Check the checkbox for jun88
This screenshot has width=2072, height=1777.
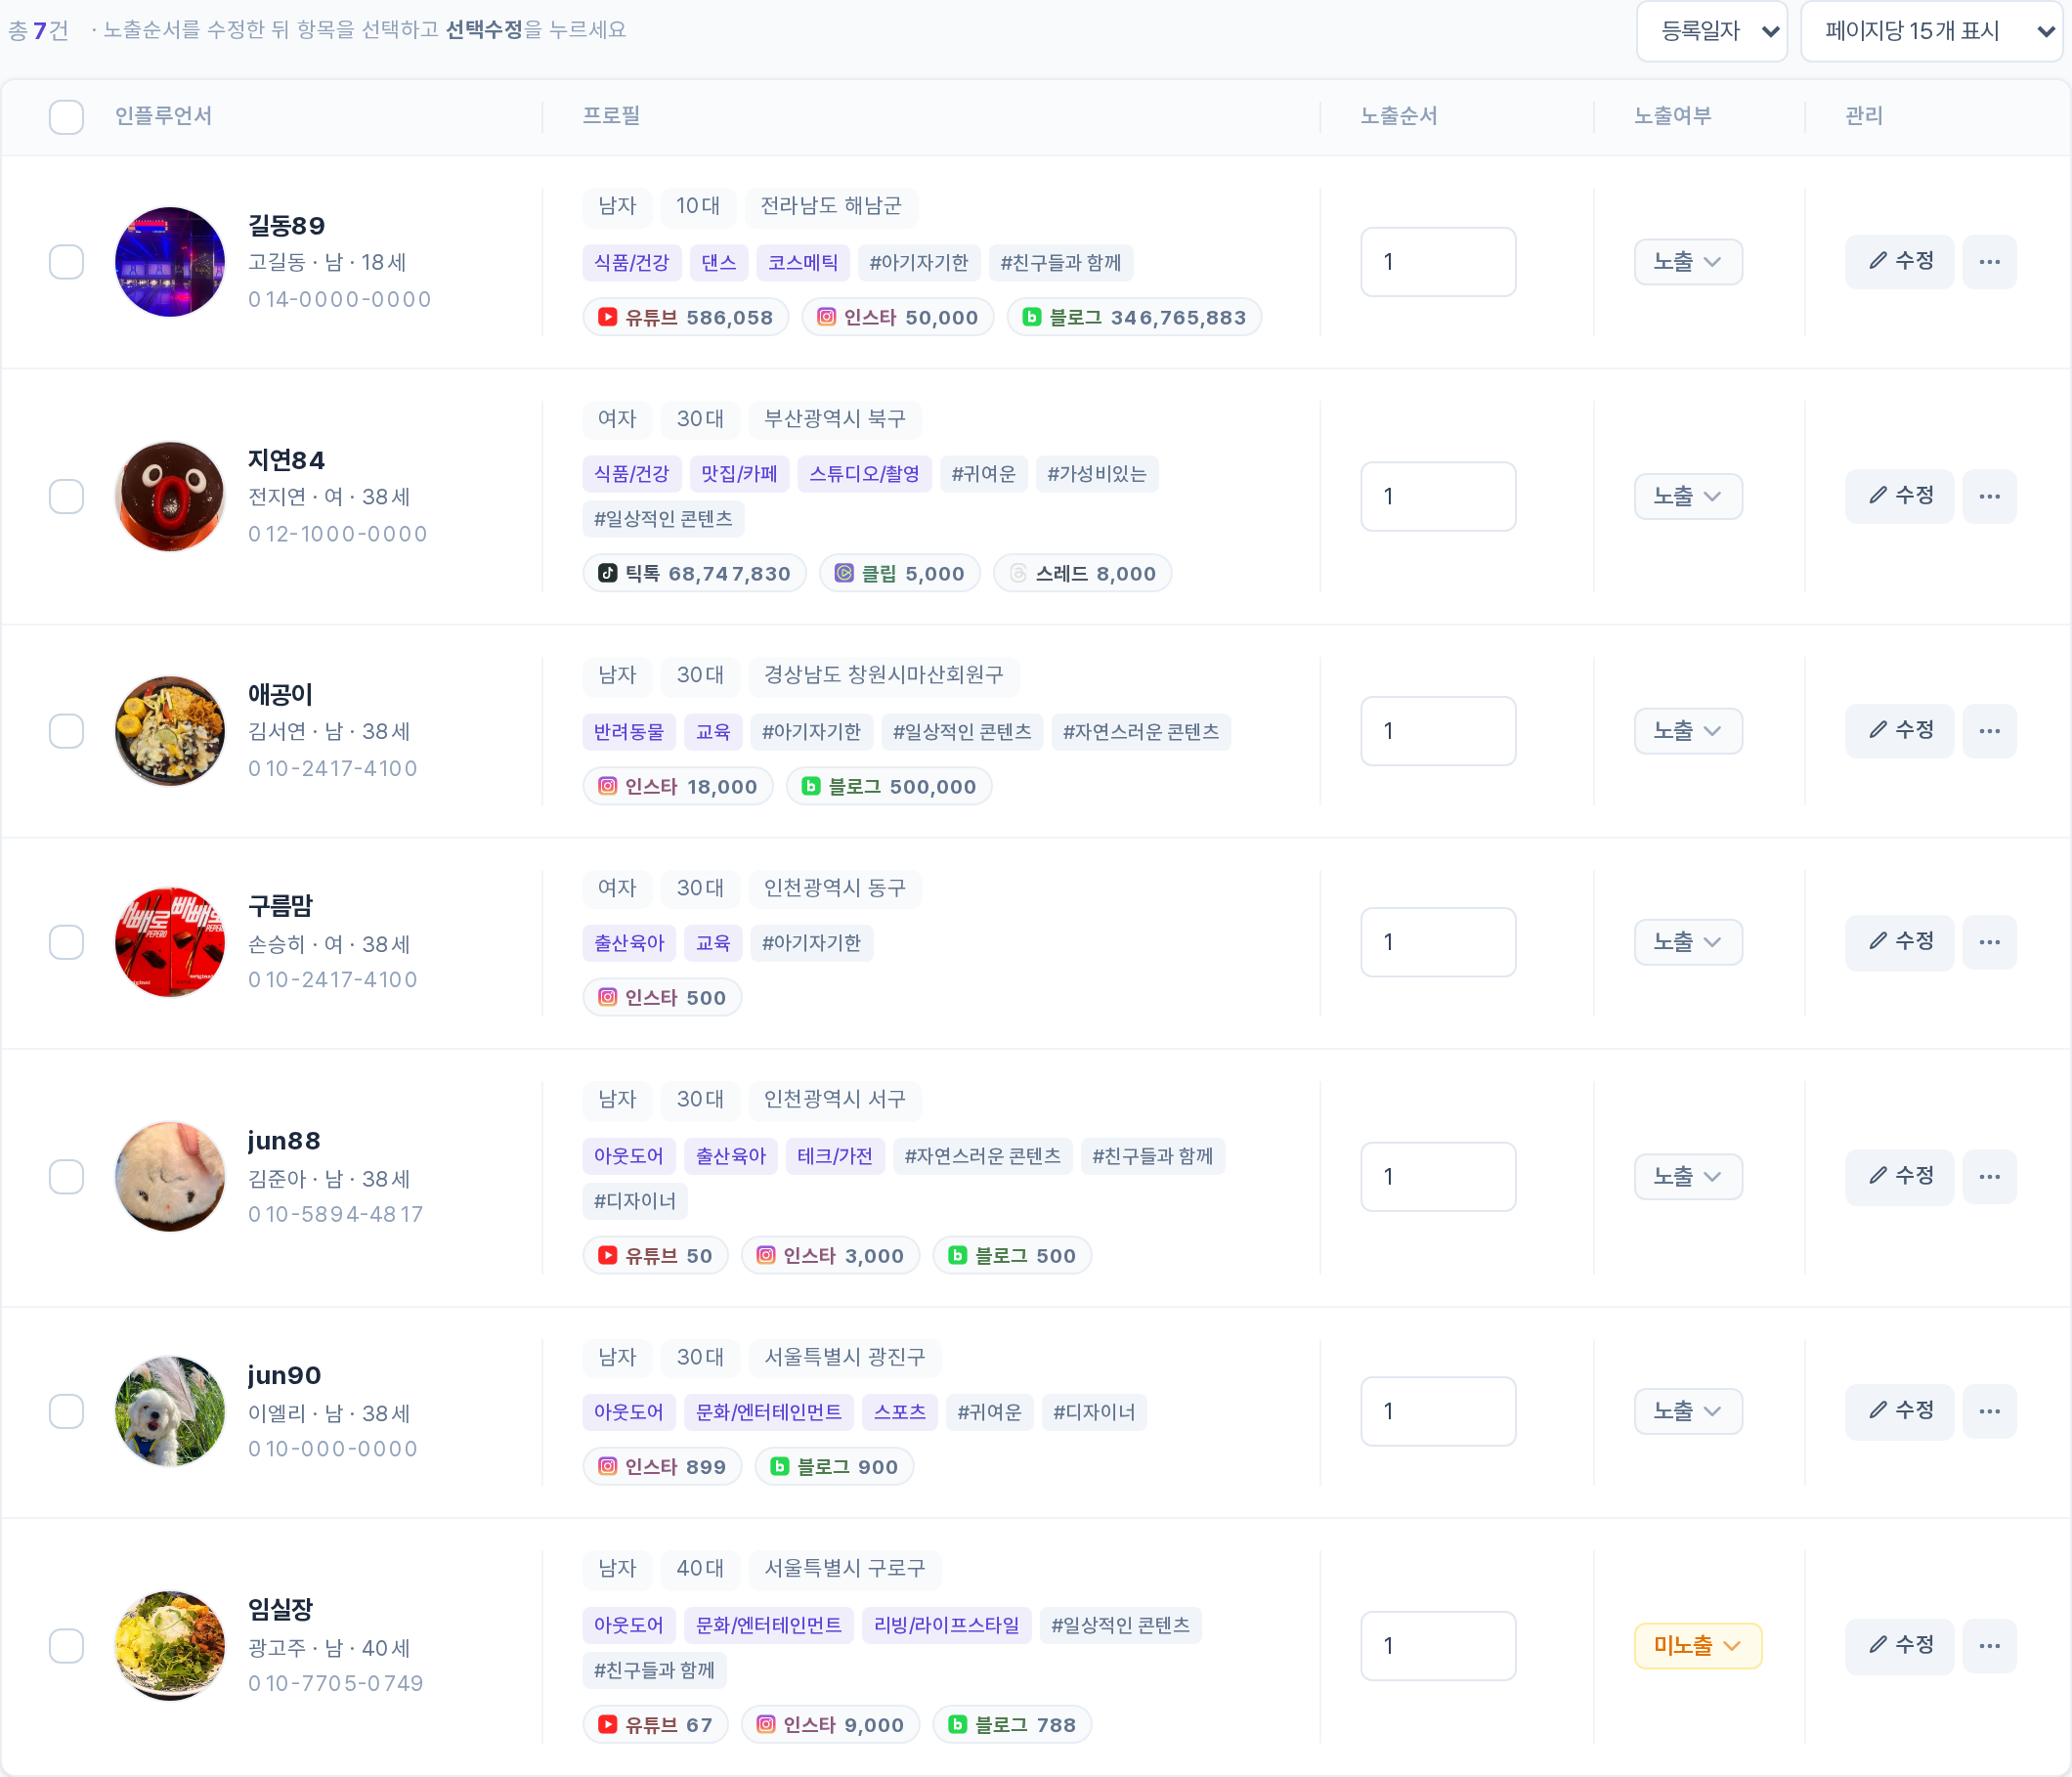[67, 1178]
